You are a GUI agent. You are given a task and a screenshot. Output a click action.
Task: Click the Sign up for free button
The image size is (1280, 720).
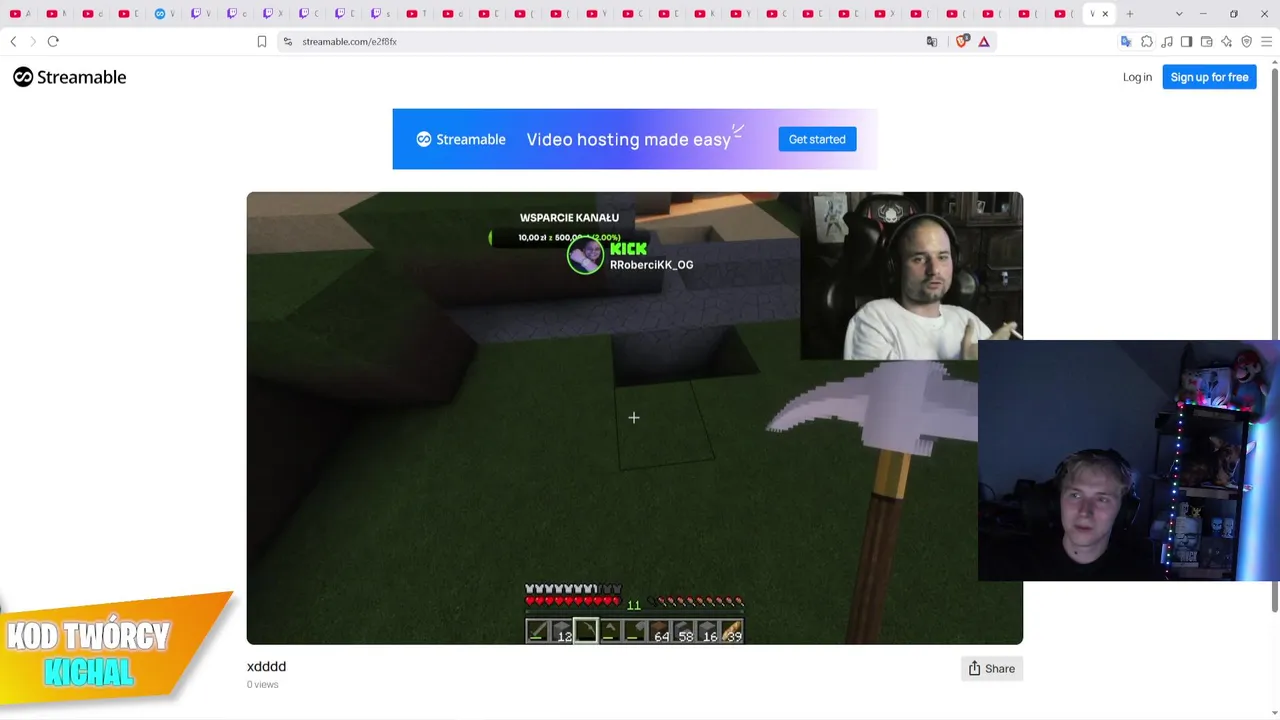(1209, 77)
